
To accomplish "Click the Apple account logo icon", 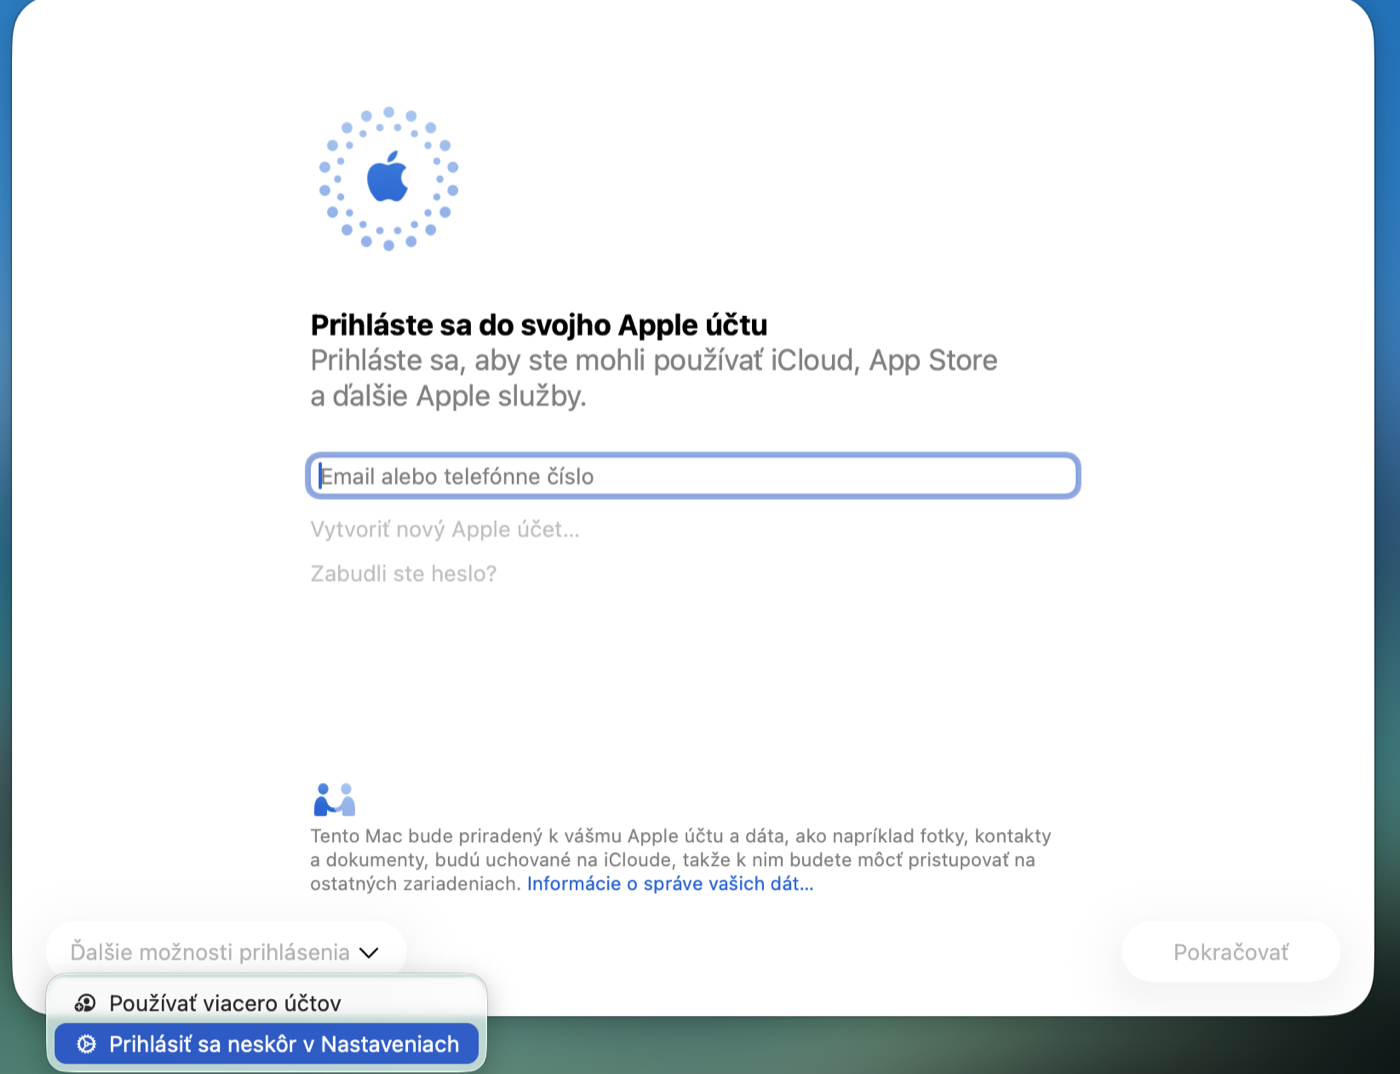I will [x=388, y=179].
